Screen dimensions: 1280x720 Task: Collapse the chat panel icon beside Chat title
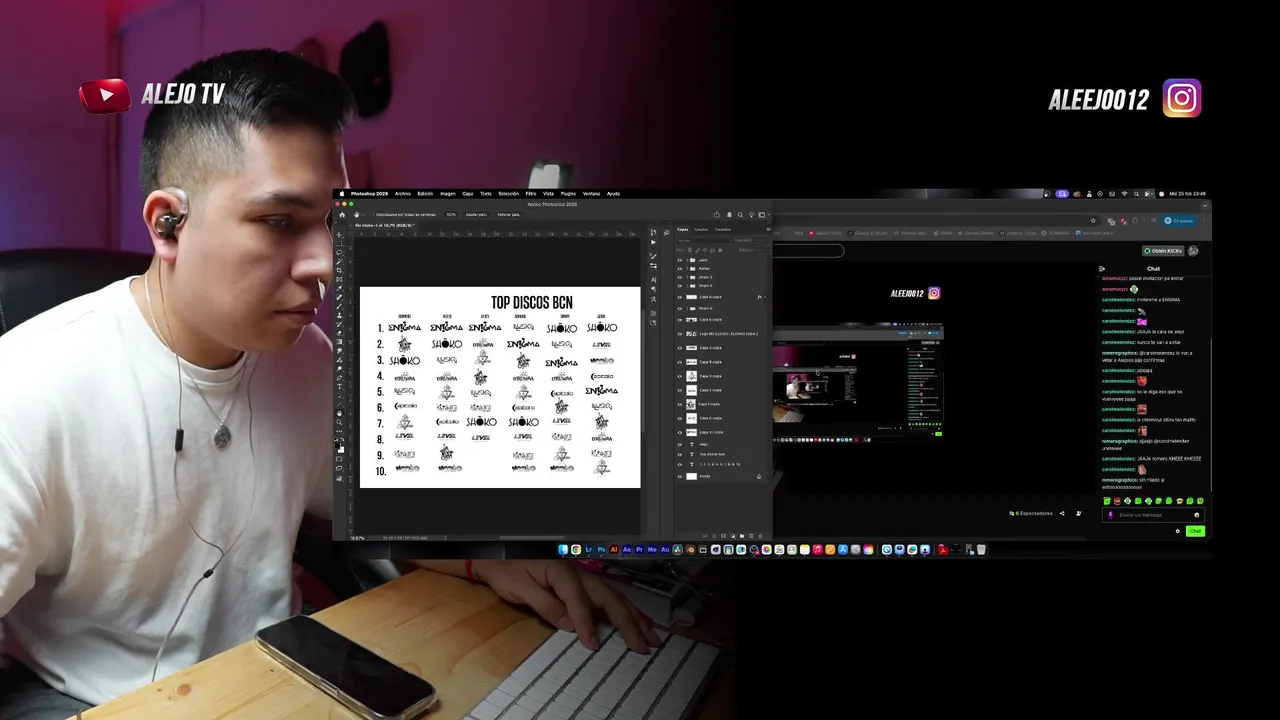click(x=1102, y=269)
